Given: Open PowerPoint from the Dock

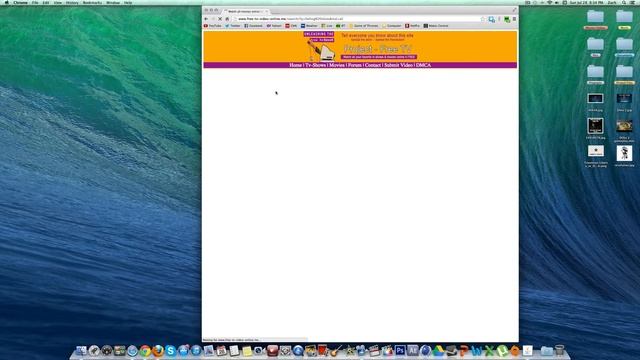Looking at the screenshot, I should [464, 351].
